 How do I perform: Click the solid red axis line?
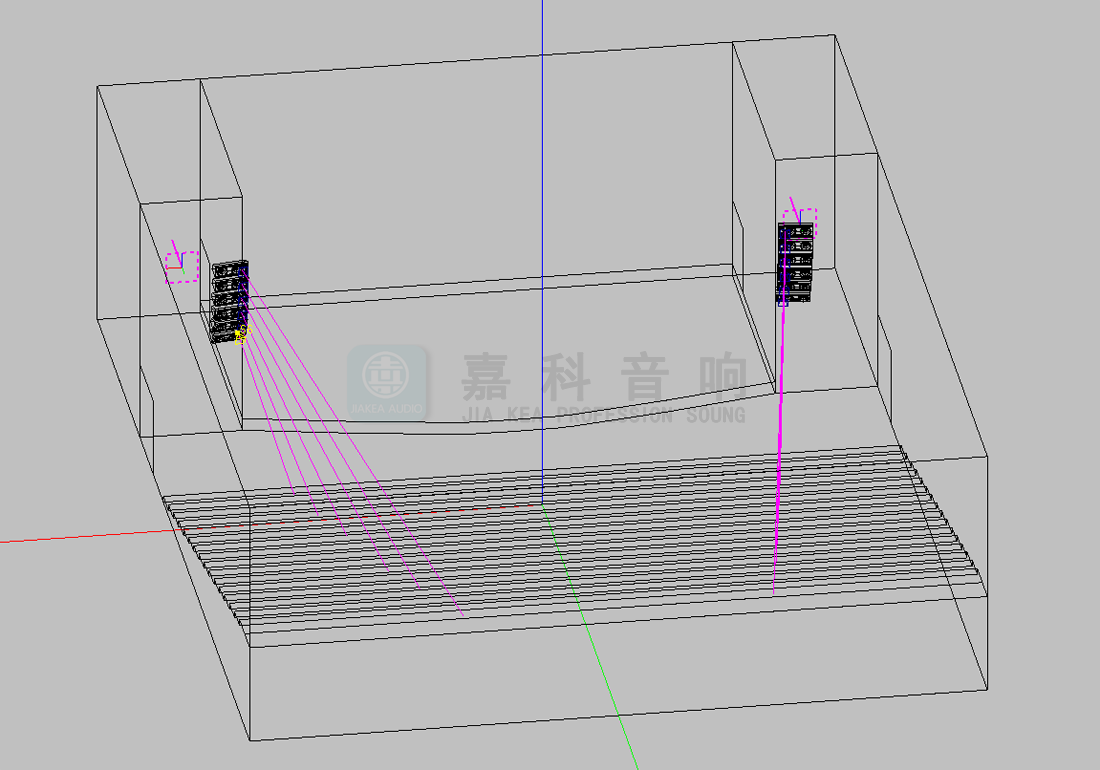click(x=80, y=536)
